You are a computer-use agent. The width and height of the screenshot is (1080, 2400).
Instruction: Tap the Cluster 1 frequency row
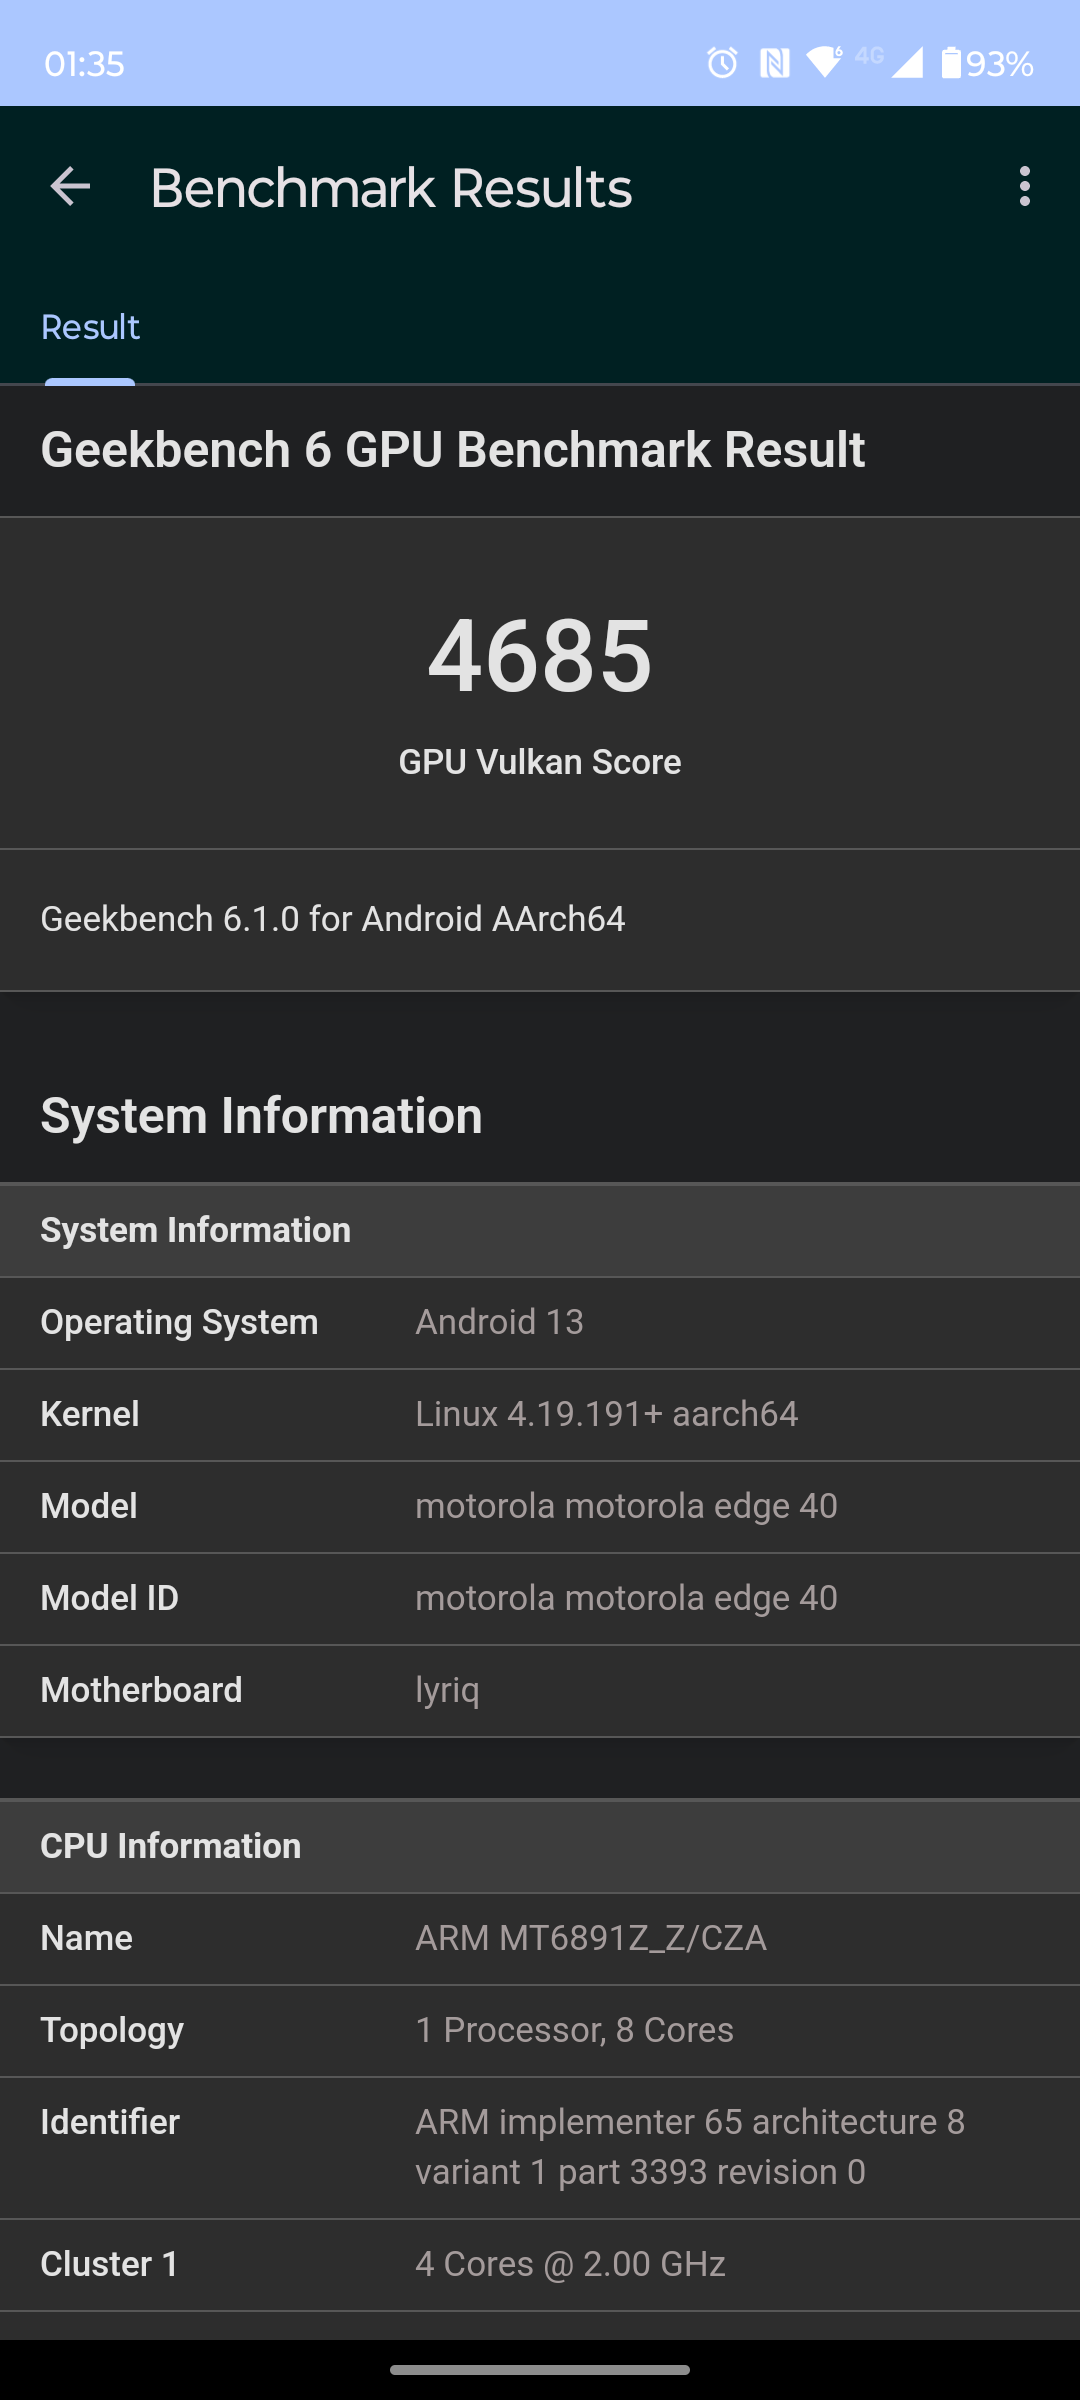pyautogui.click(x=540, y=2264)
